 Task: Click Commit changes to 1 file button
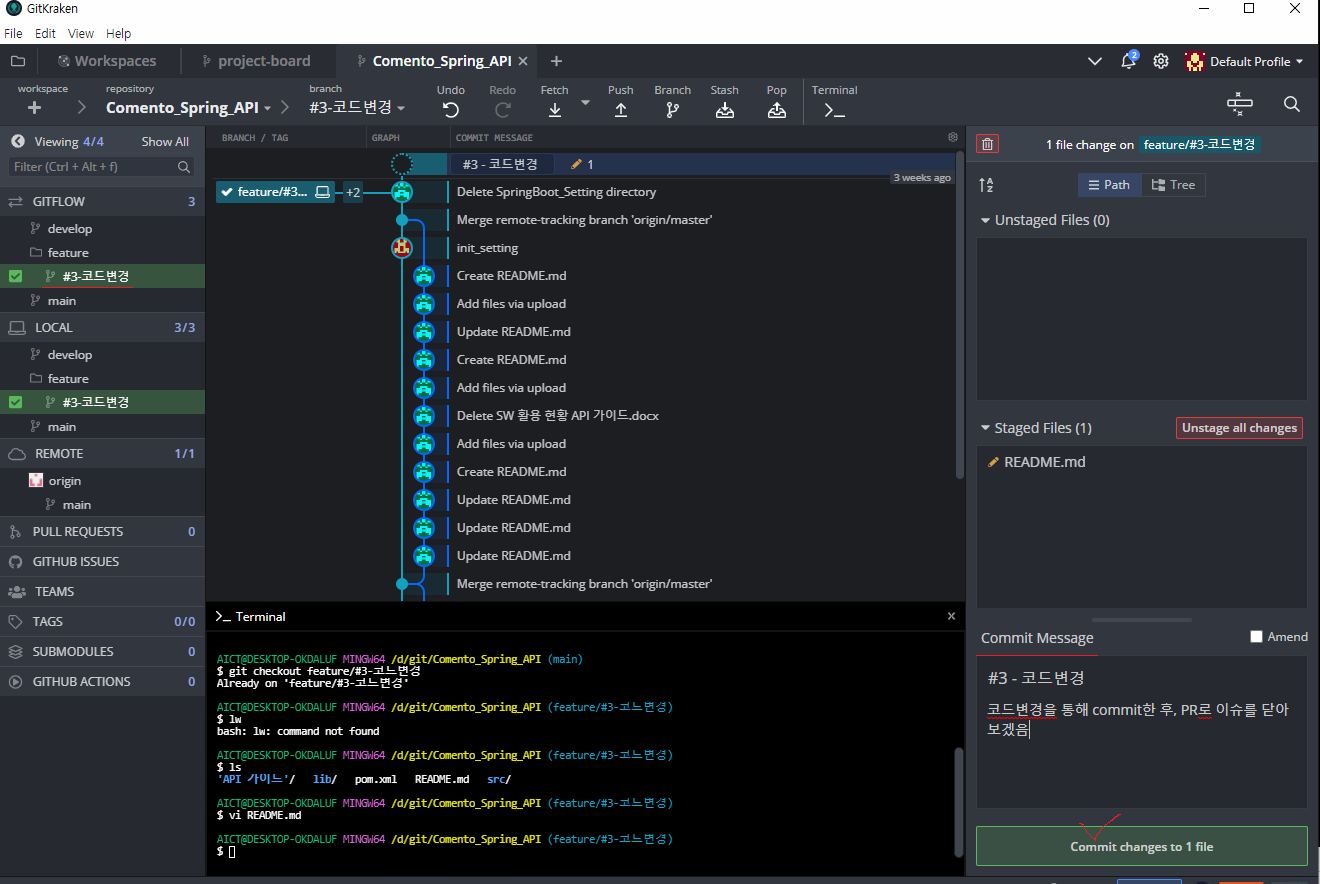pos(1142,846)
